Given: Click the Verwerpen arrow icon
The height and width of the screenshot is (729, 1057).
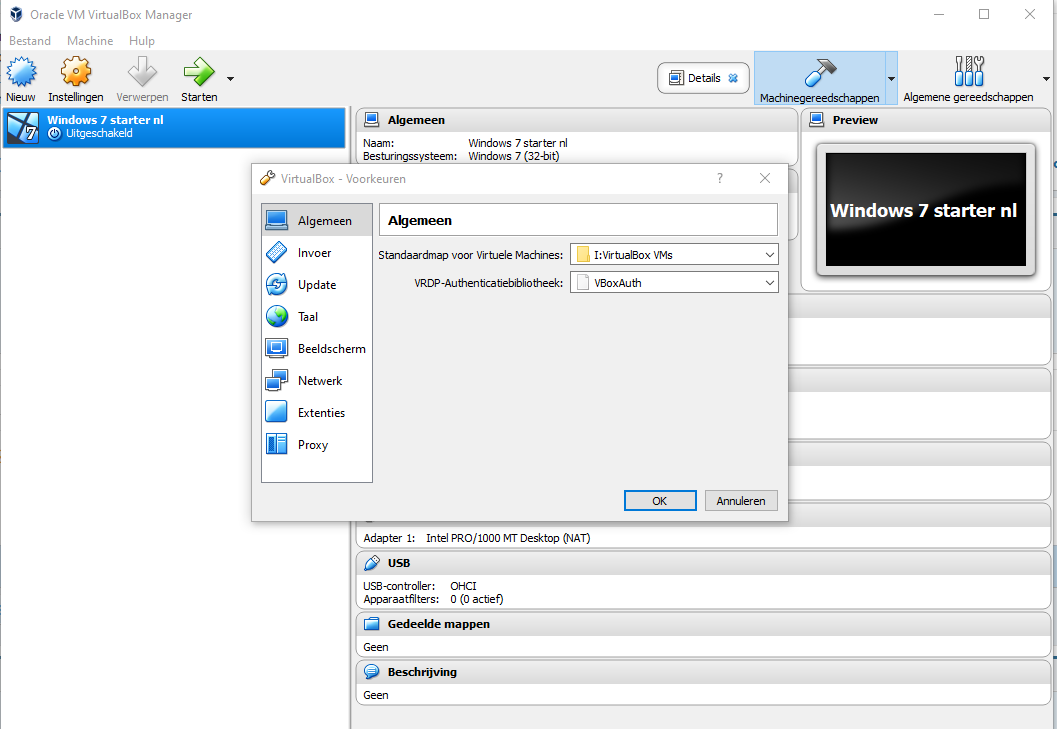Looking at the screenshot, I should [142, 71].
